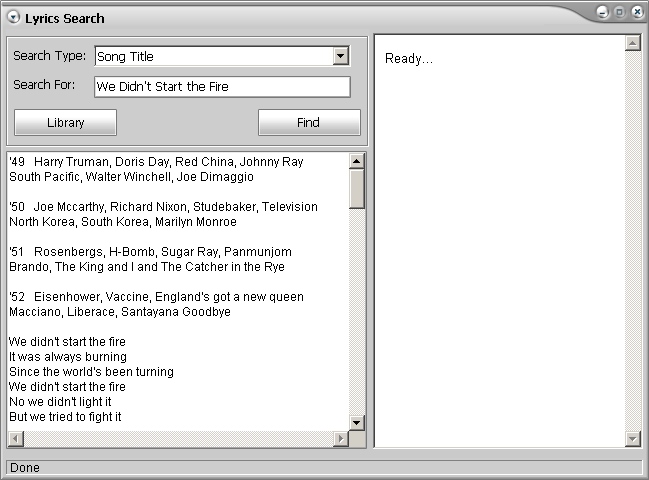Select the Song Title combo box field
Viewport: 649px width, 480px height.
pos(222,56)
